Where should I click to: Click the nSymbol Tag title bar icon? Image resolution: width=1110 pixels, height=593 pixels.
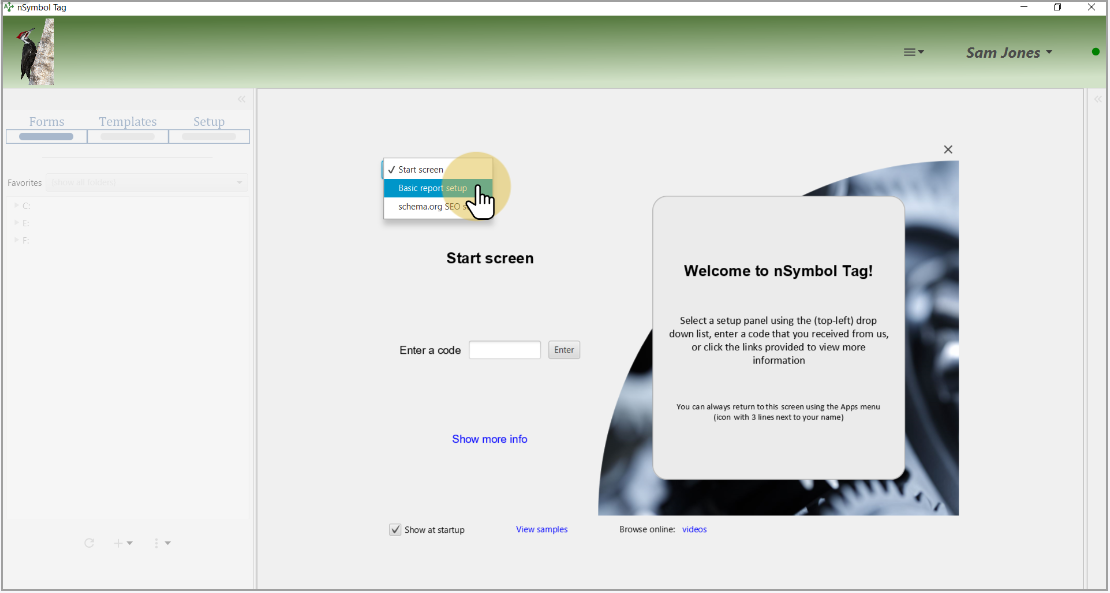pyautogui.click(x=8, y=7)
